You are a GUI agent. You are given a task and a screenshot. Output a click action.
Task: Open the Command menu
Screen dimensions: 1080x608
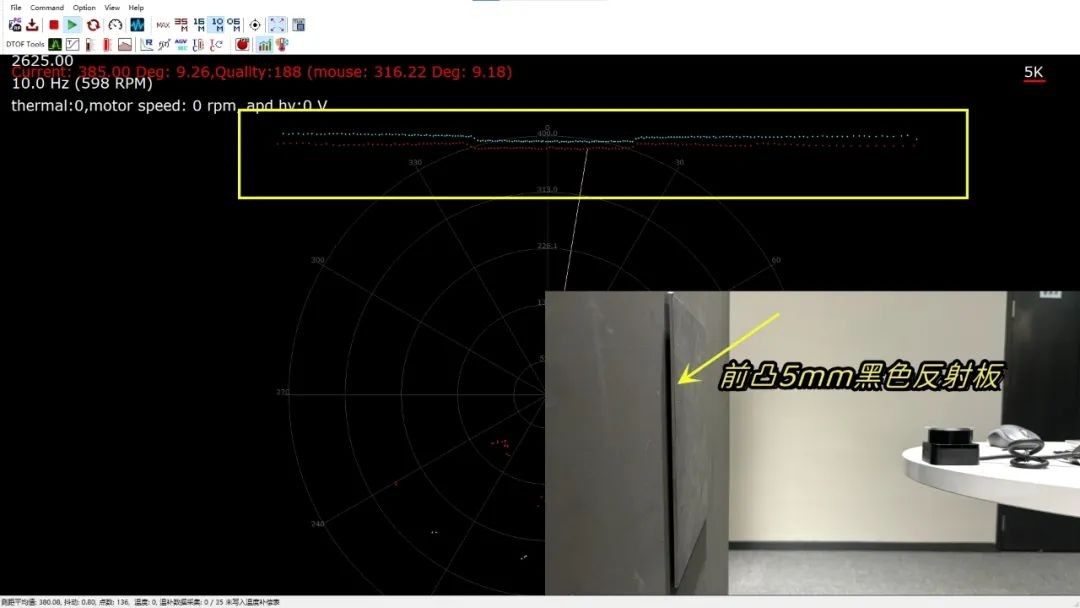[x=47, y=8]
